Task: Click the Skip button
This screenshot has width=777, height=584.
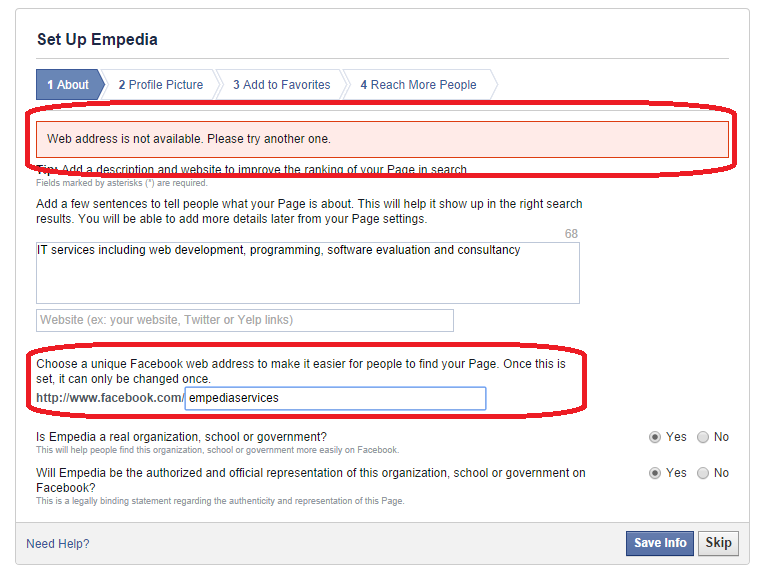Action: (x=718, y=543)
